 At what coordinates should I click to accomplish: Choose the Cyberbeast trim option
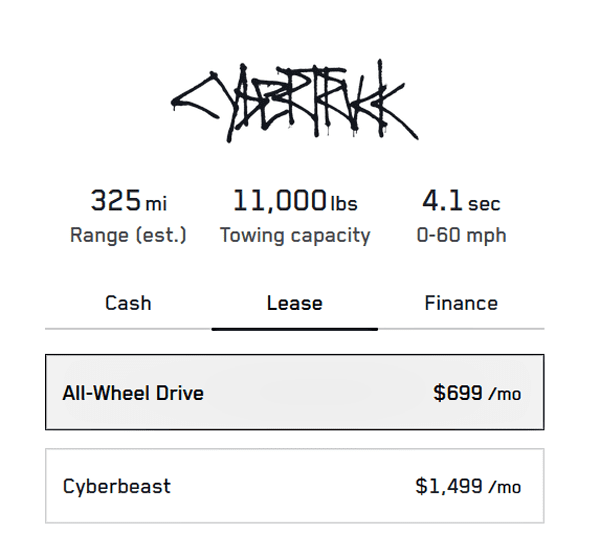pos(294,486)
